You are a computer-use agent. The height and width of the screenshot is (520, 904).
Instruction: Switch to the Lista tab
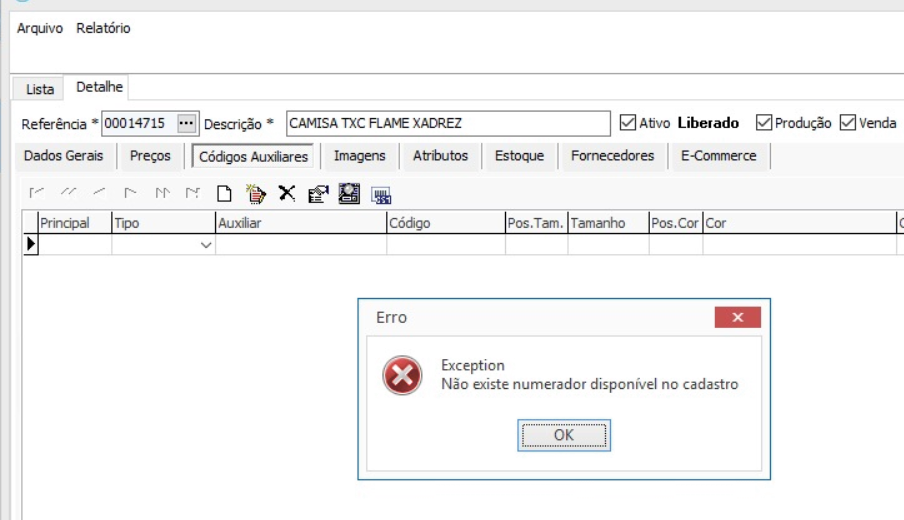click(x=40, y=89)
